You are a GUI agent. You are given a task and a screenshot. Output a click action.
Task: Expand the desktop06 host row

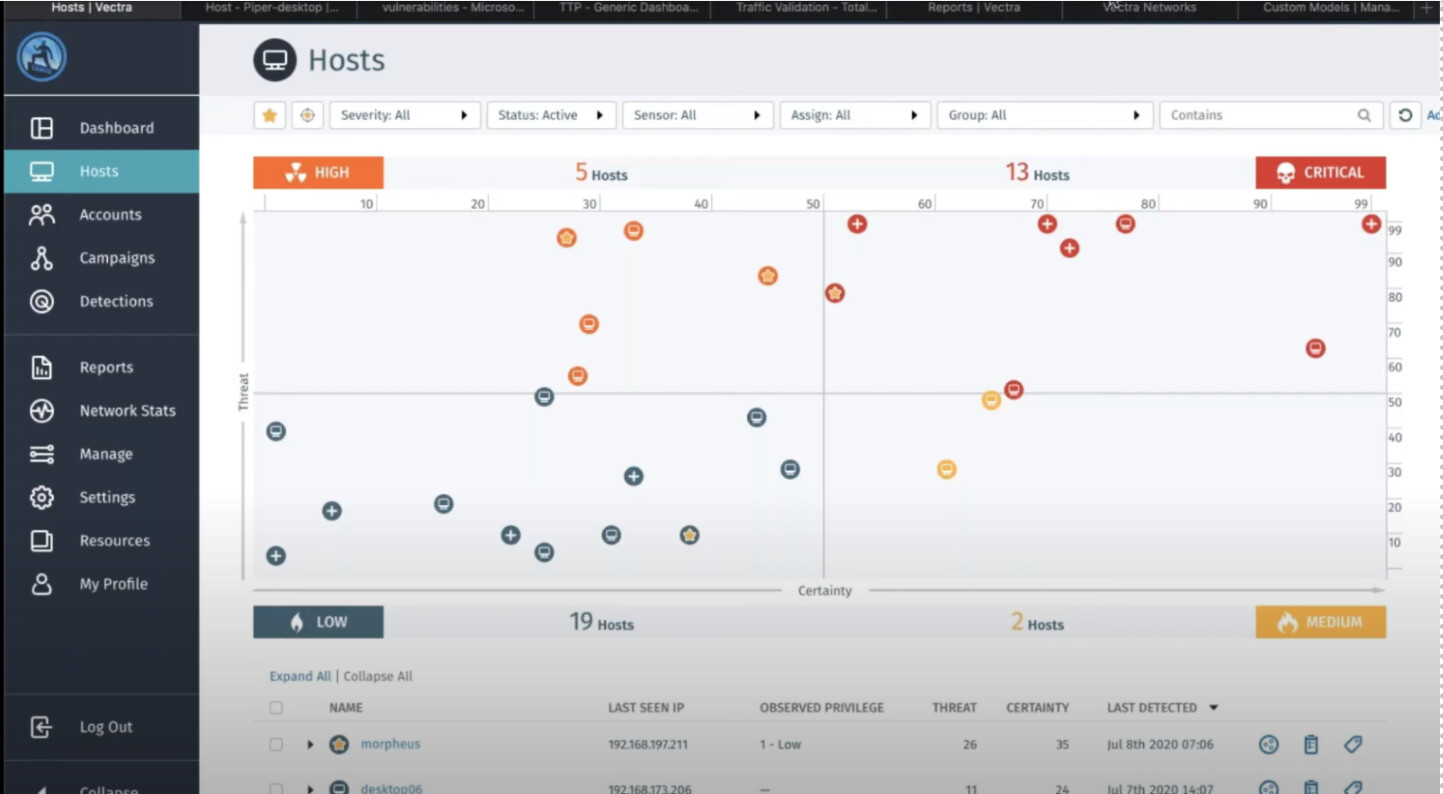tap(310, 789)
